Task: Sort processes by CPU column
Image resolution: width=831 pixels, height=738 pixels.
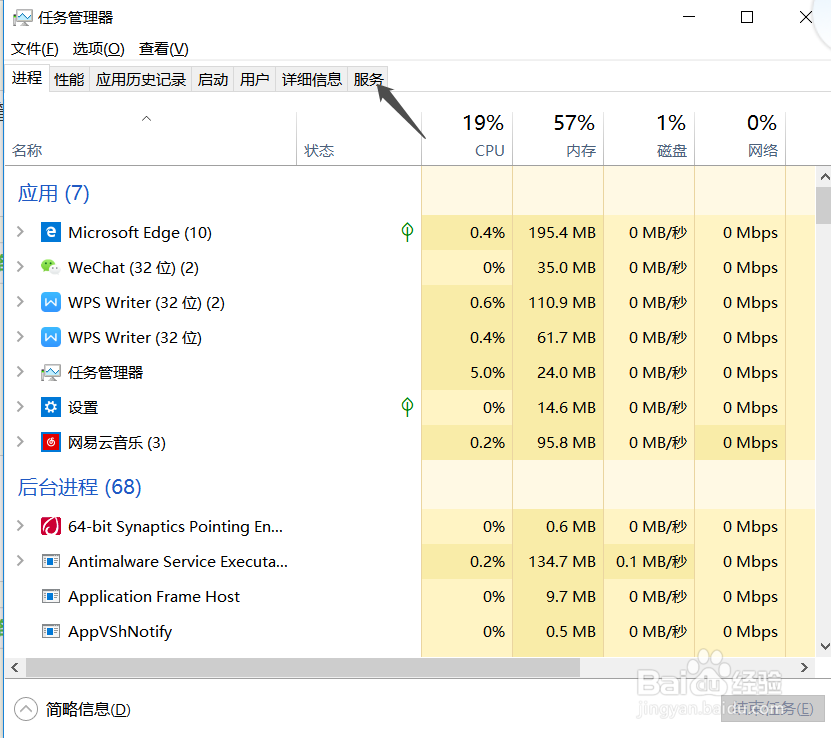Action: [x=467, y=139]
